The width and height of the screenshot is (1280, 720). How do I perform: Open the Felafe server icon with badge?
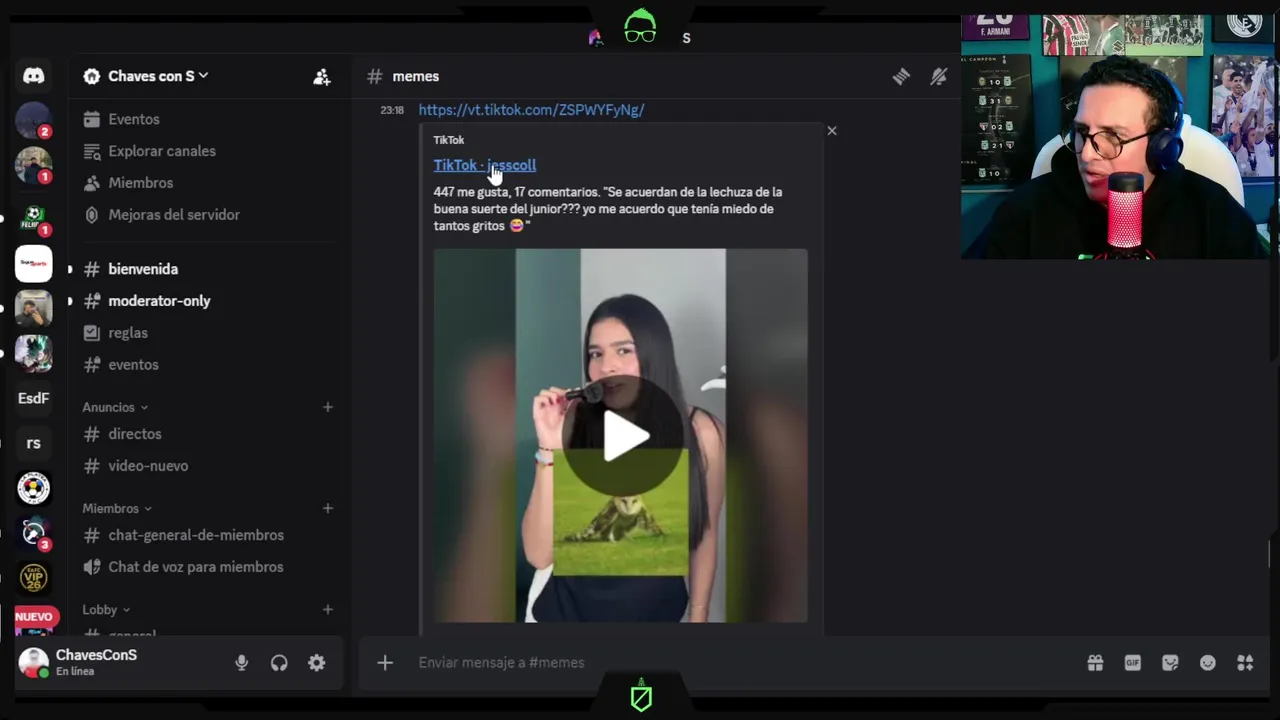coord(33,219)
